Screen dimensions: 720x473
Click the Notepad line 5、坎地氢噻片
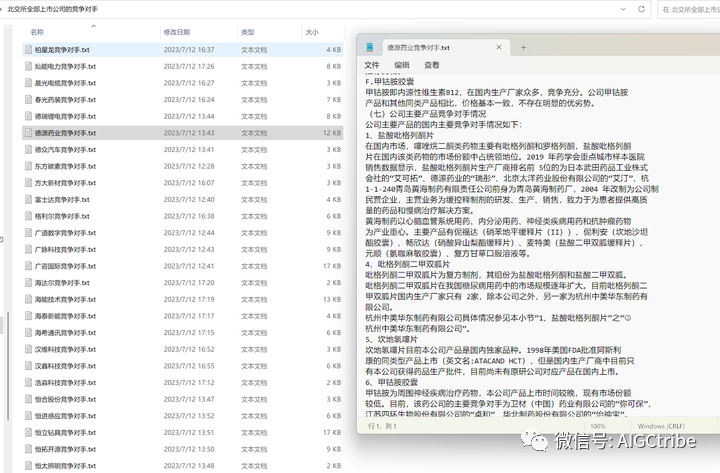[x=392, y=339]
